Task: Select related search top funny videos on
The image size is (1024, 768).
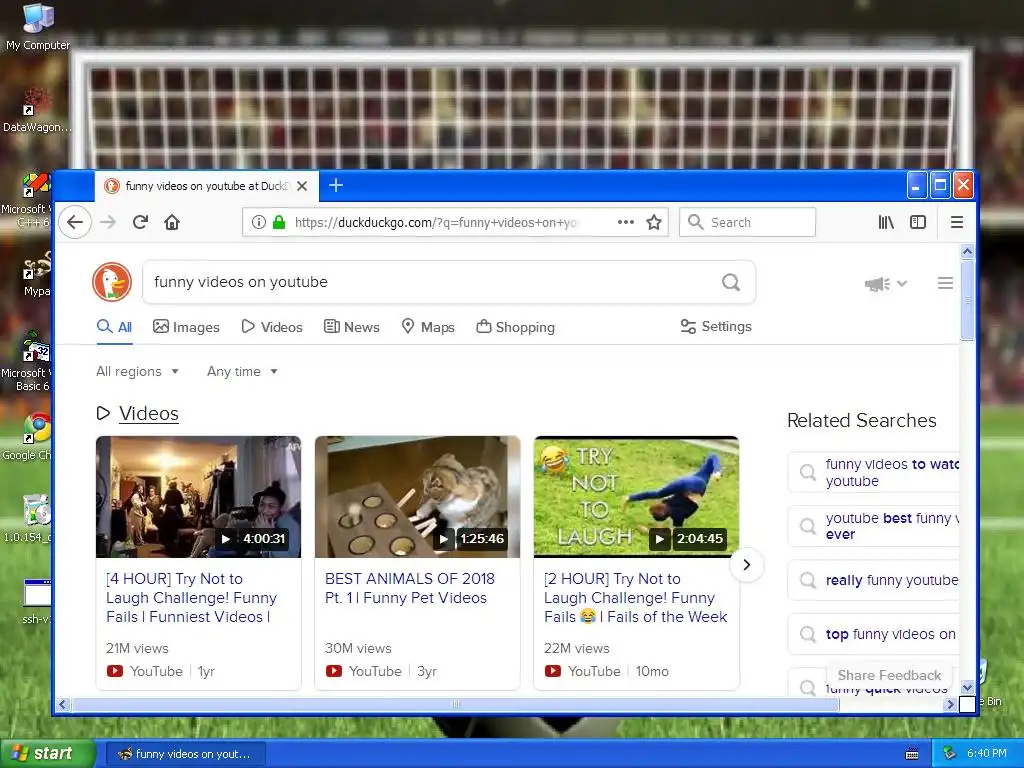Action: coord(874,634)
